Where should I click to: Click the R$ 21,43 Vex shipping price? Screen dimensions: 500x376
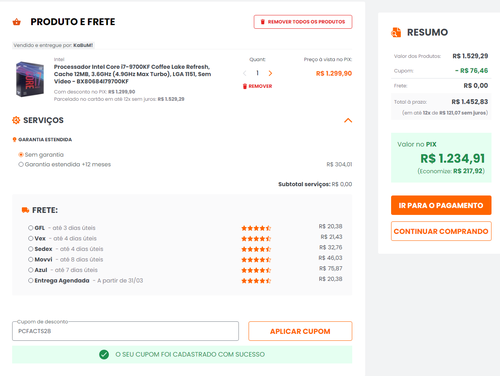click(x=331, y=237)
